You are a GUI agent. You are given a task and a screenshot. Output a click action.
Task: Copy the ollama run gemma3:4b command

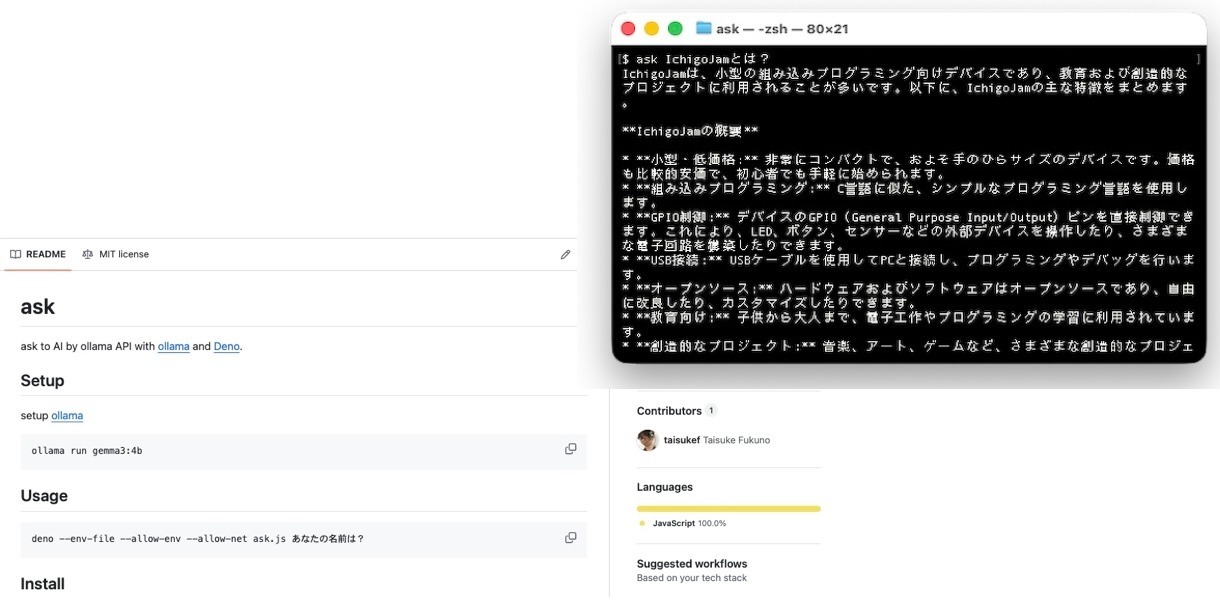tap(570, 449)
